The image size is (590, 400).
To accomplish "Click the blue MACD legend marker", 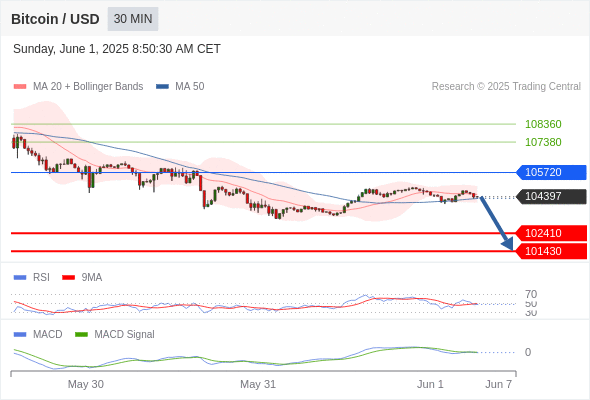I will tap(20, 335).
